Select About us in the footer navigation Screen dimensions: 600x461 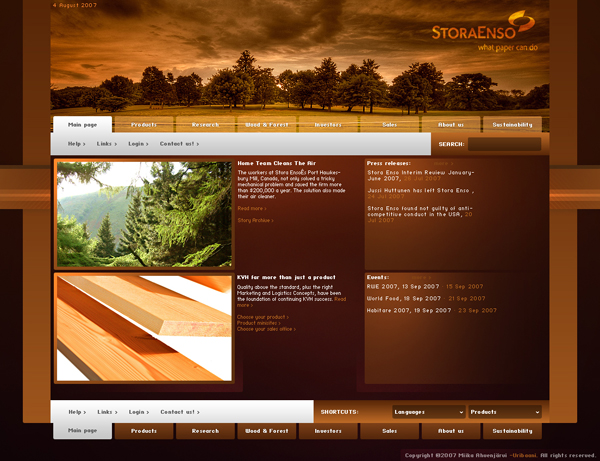click(x=451, y=431)
